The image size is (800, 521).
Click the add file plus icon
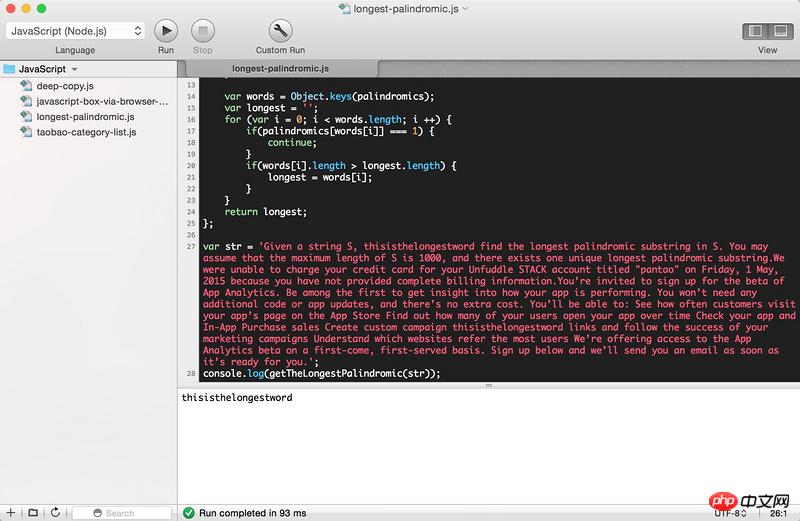click(11, 513)
